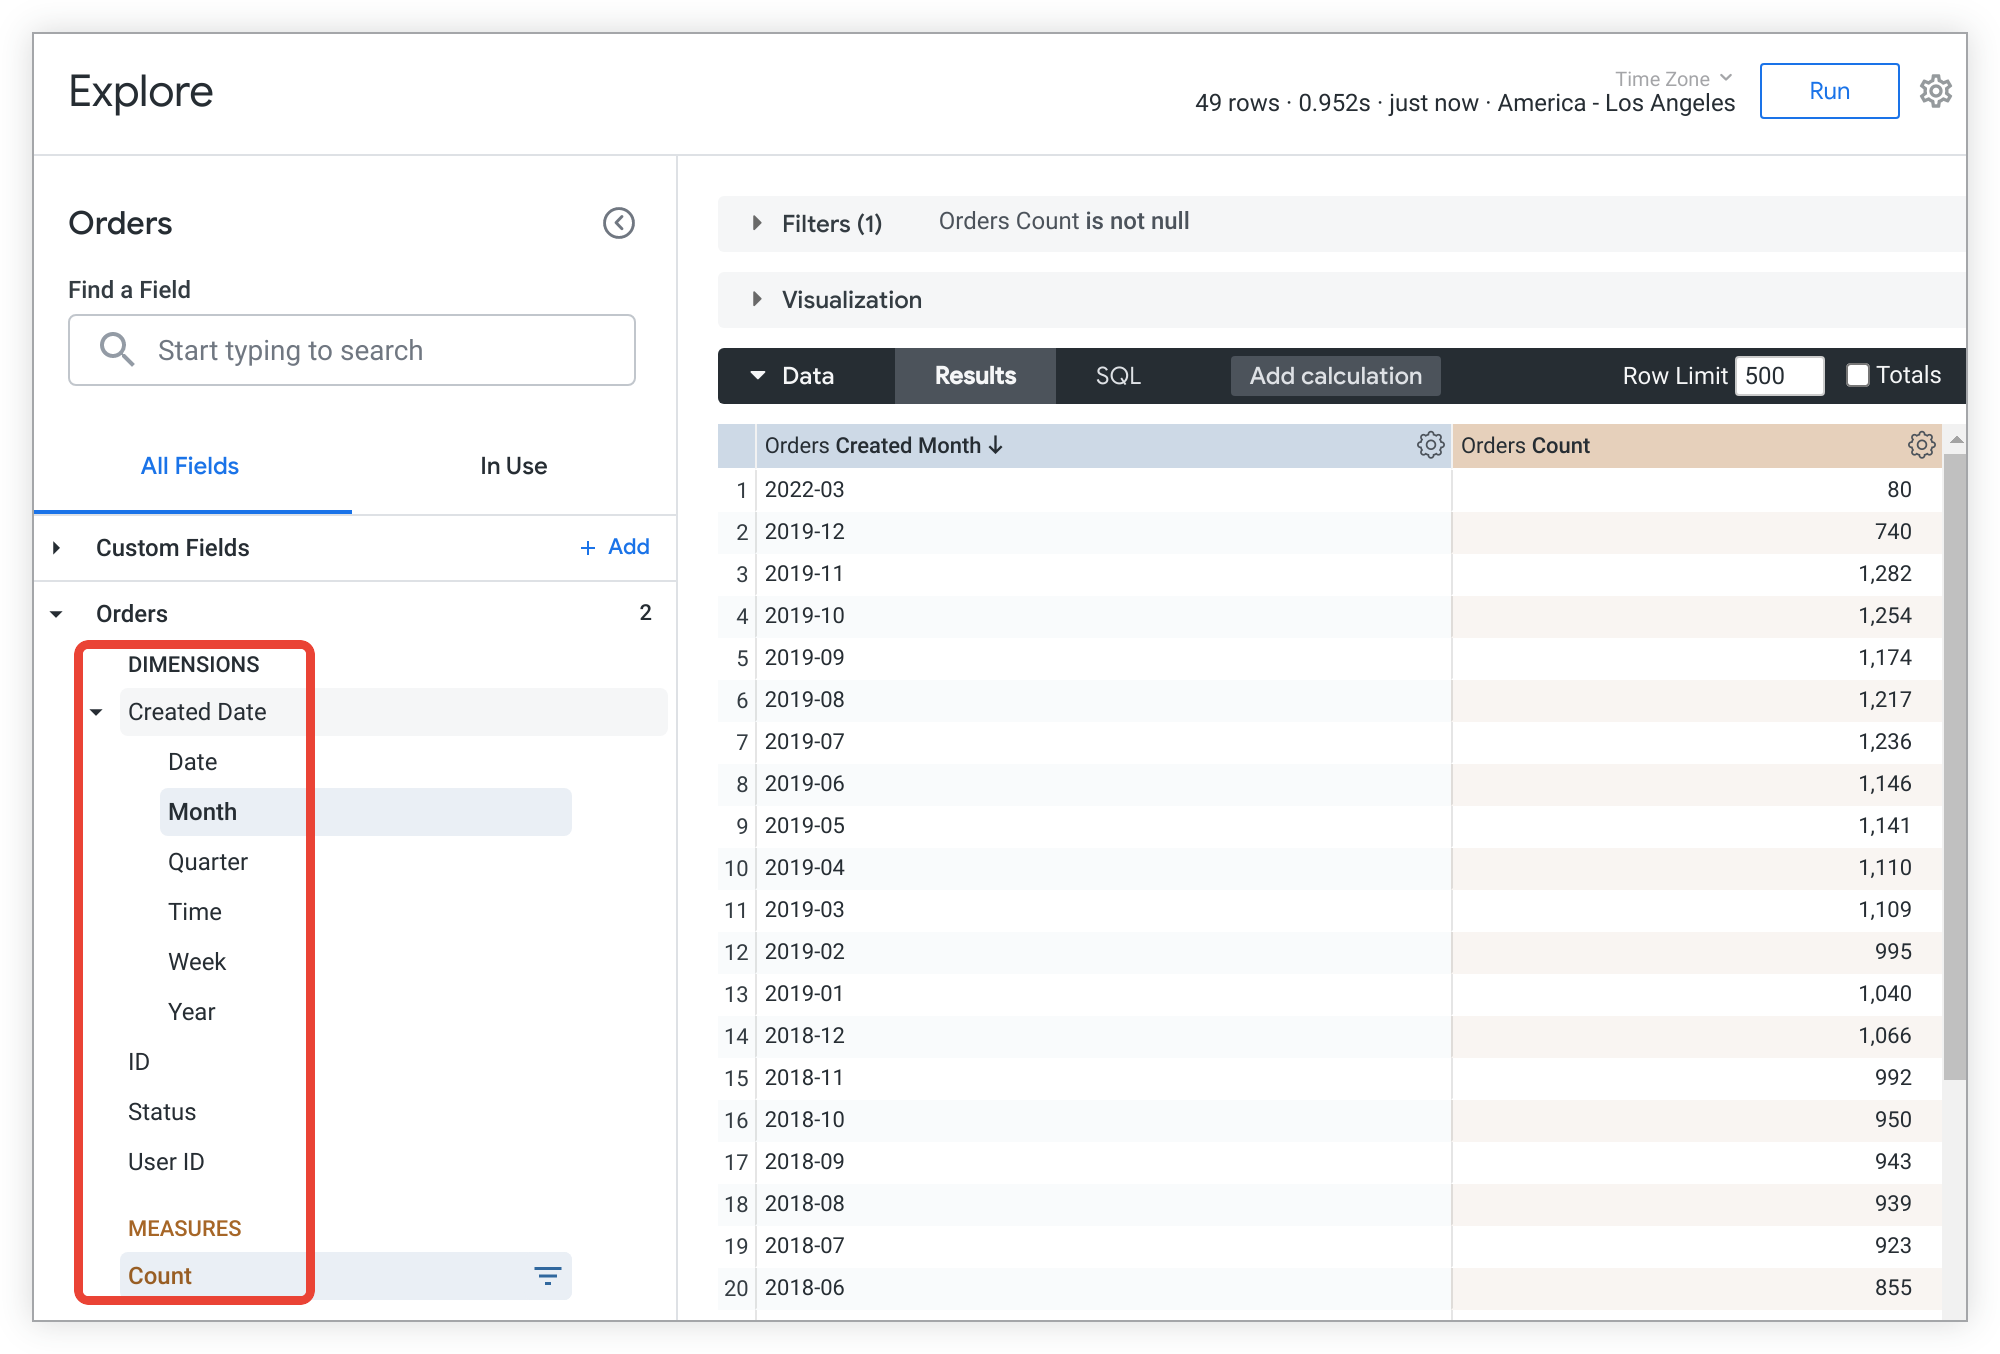Click the sort arrow on Created Month header

click(996, 445)
